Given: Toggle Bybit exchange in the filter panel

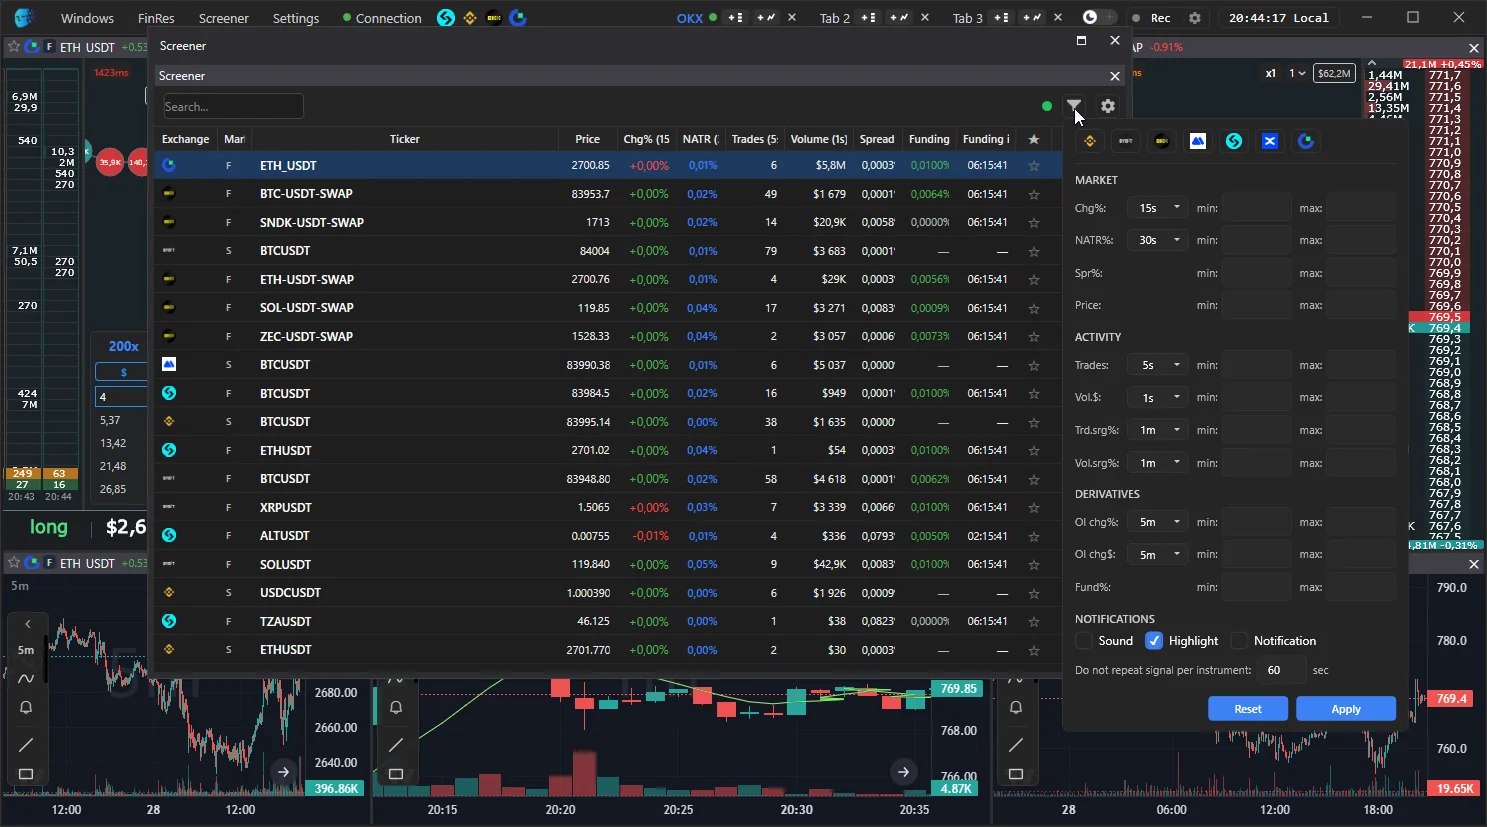Looking at the screenshot, I should (x=1126, y=141).
